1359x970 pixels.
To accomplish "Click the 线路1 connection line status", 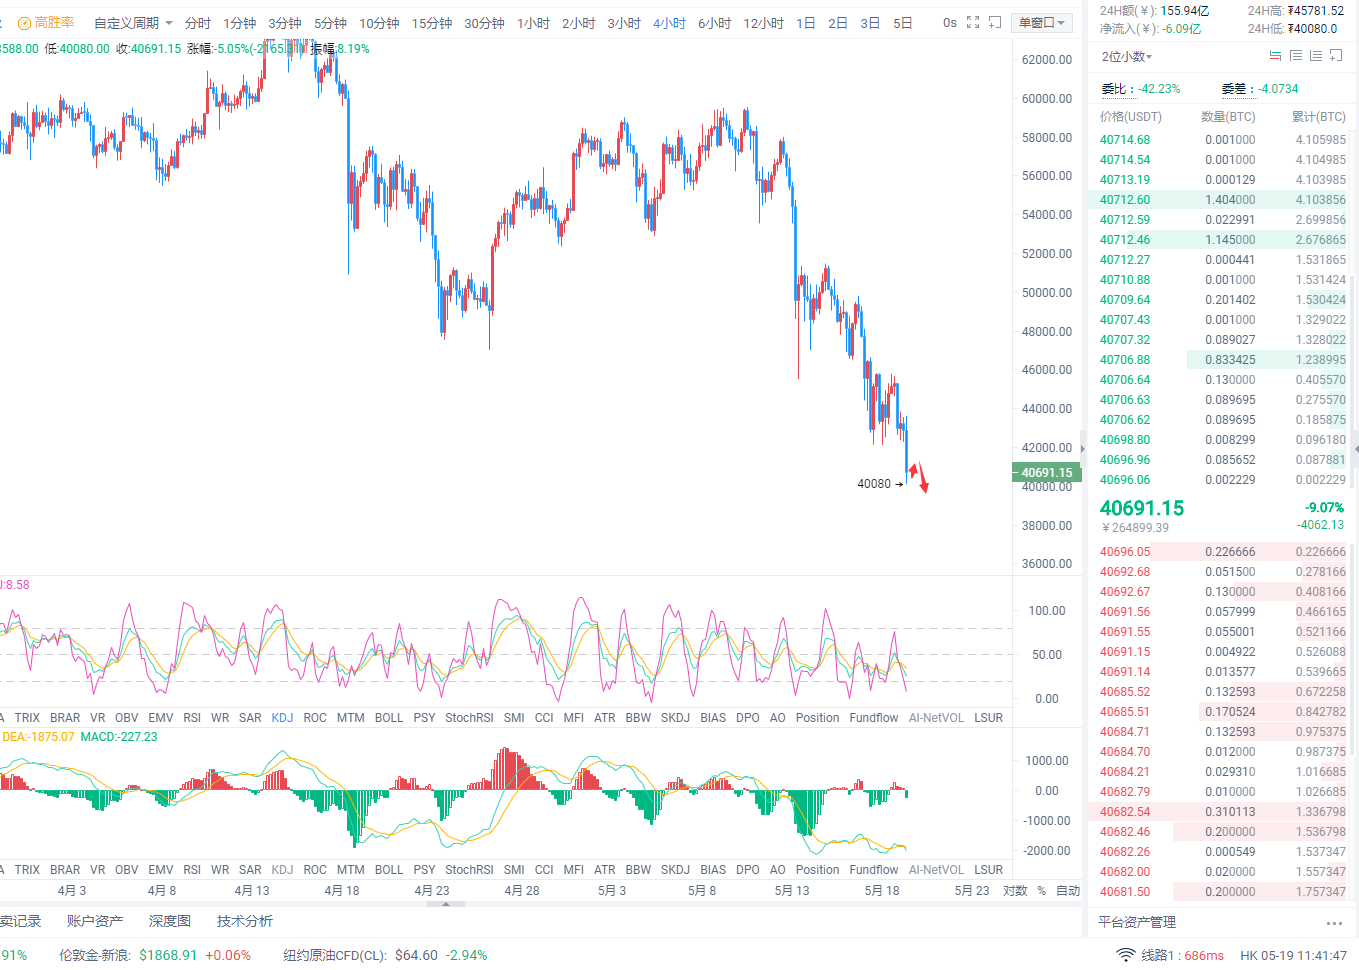I will pyautogui.click(x=1183, y=955).
